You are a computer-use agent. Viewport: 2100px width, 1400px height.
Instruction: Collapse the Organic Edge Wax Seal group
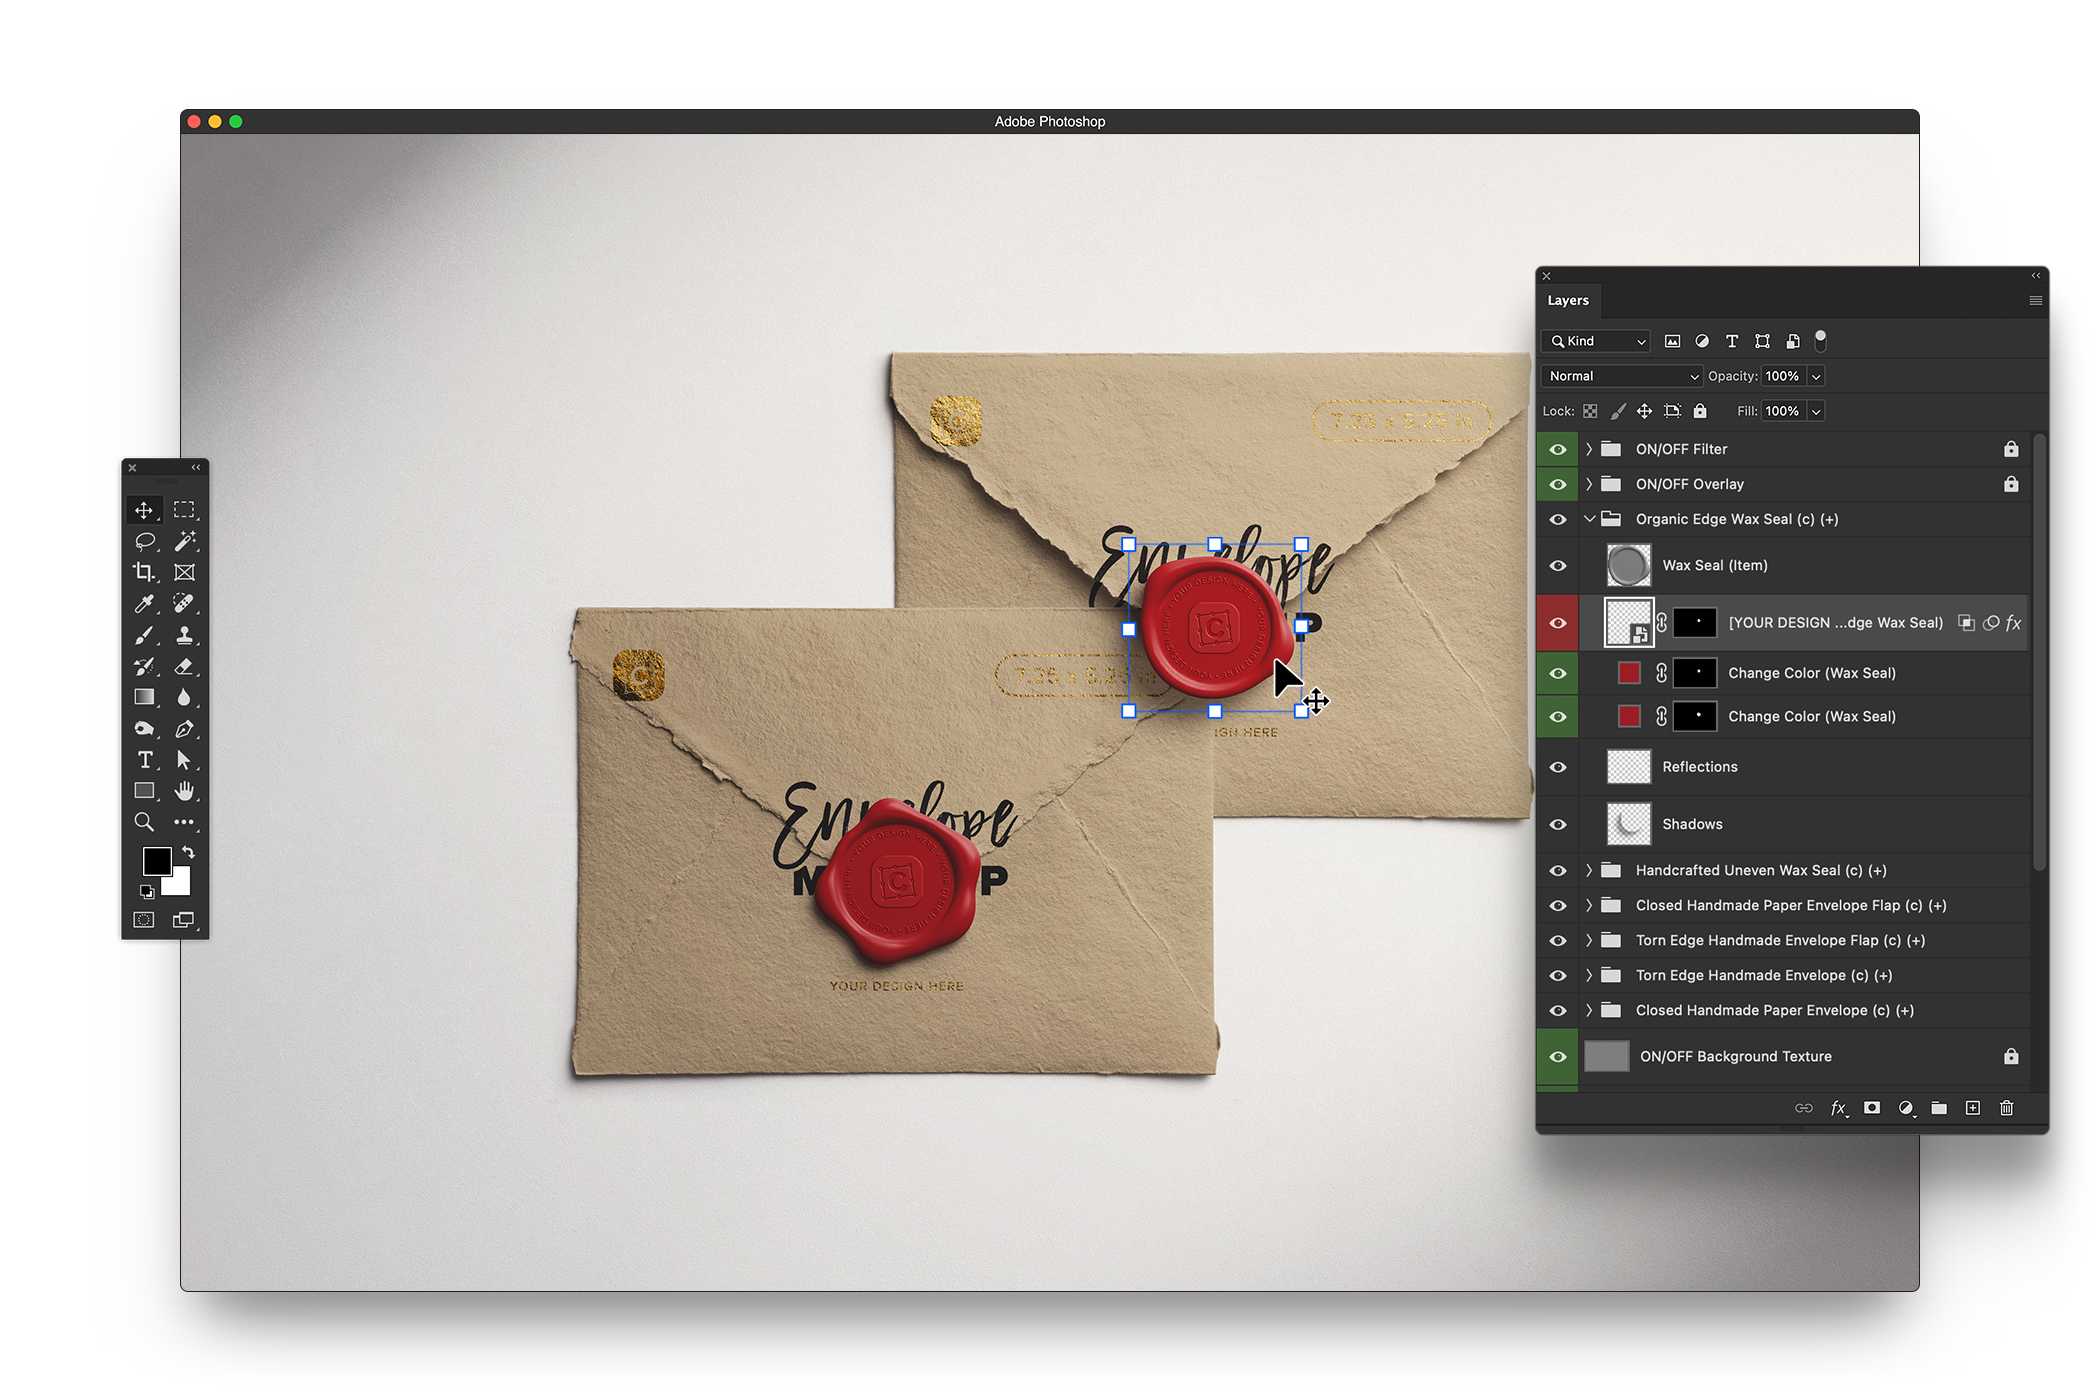coord(1589,519)
